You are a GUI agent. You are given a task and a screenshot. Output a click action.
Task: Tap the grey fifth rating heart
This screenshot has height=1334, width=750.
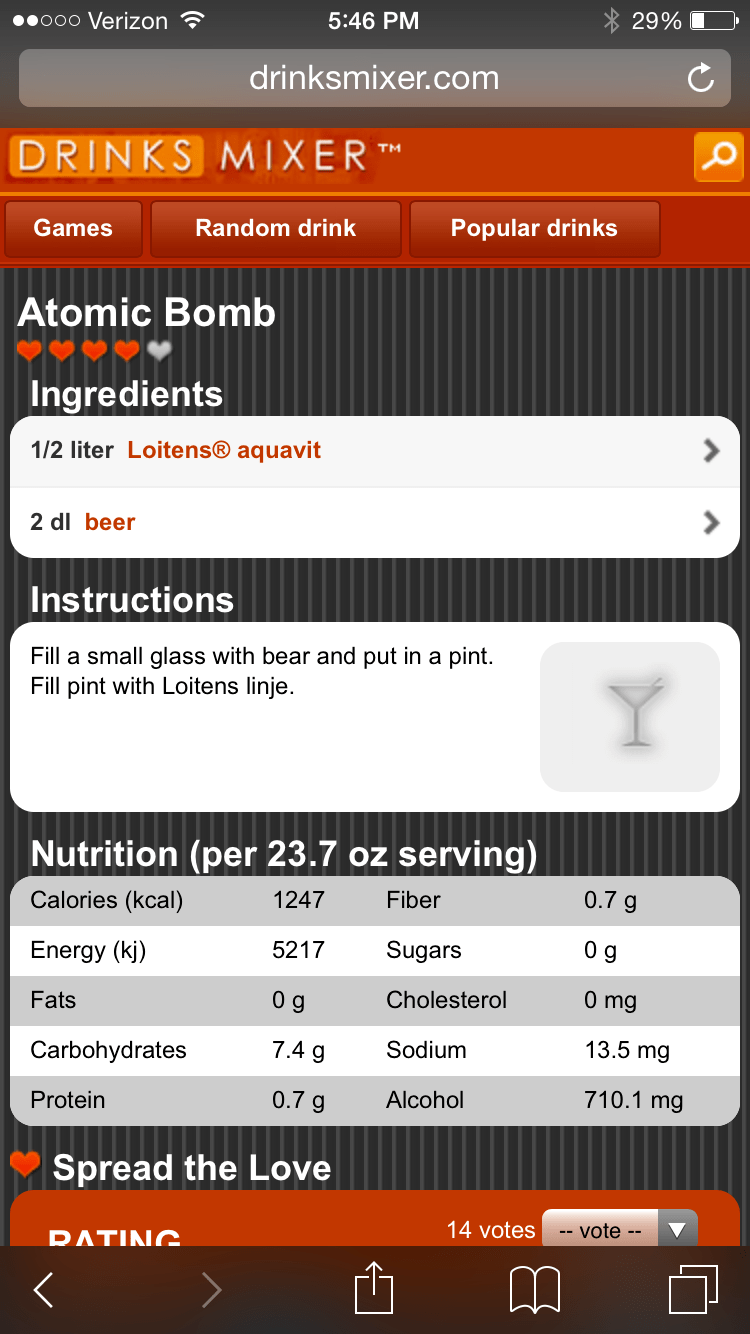[x=159, y=350]
